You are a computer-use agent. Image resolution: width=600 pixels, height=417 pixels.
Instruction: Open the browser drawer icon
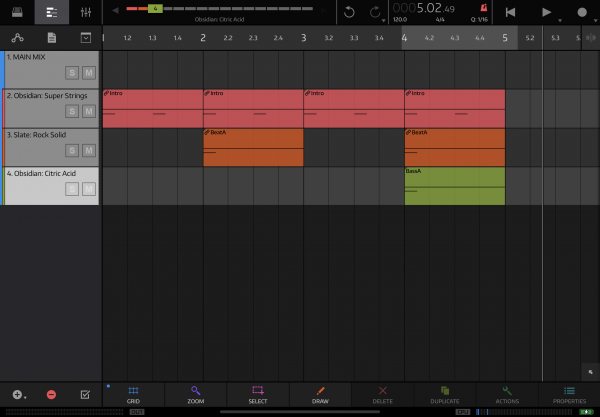[17, 12]
